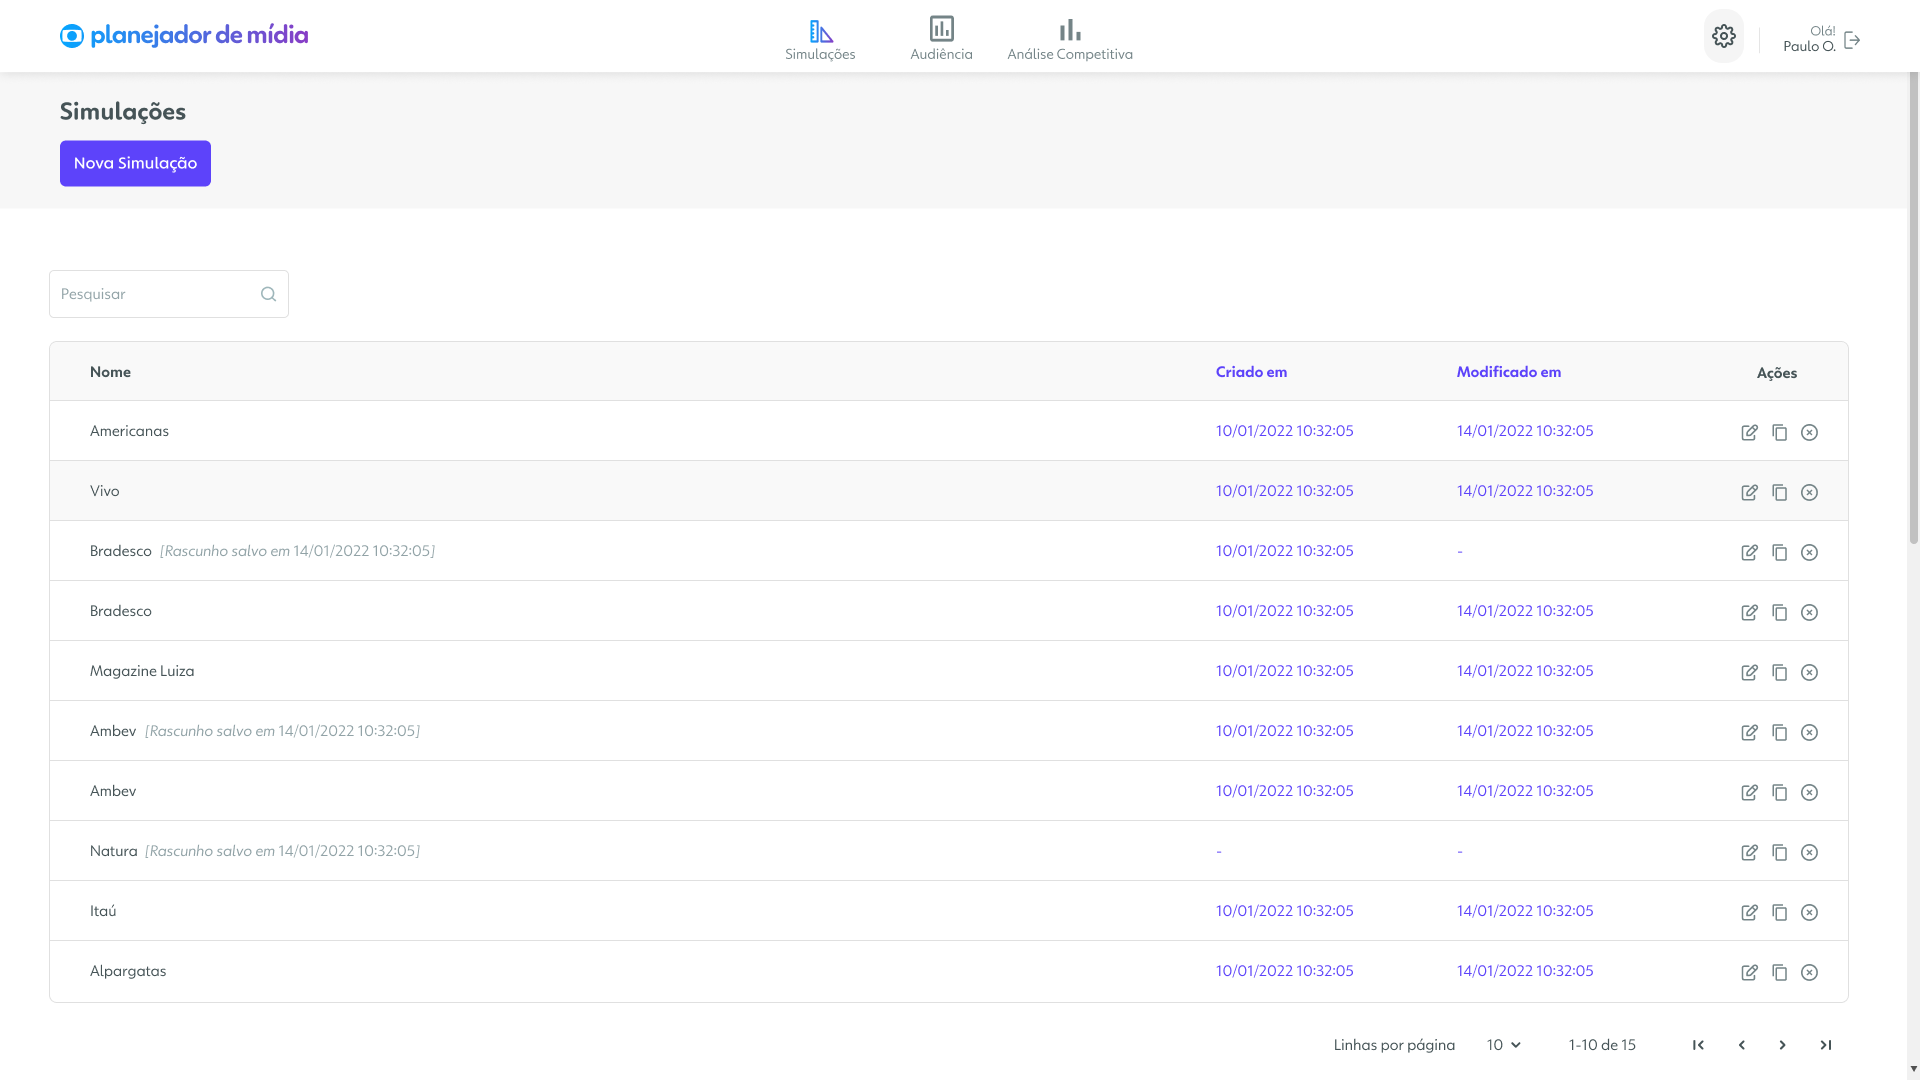Click the edit icon for Itaú row

1749,912
